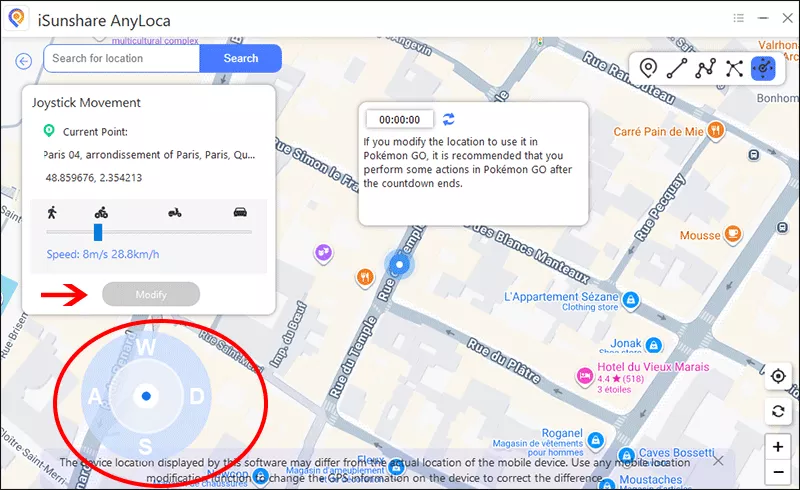The height and width of the screenshot is (490, 800).
Task: Select the jump teleport mode icon
Action: (734, 68)
